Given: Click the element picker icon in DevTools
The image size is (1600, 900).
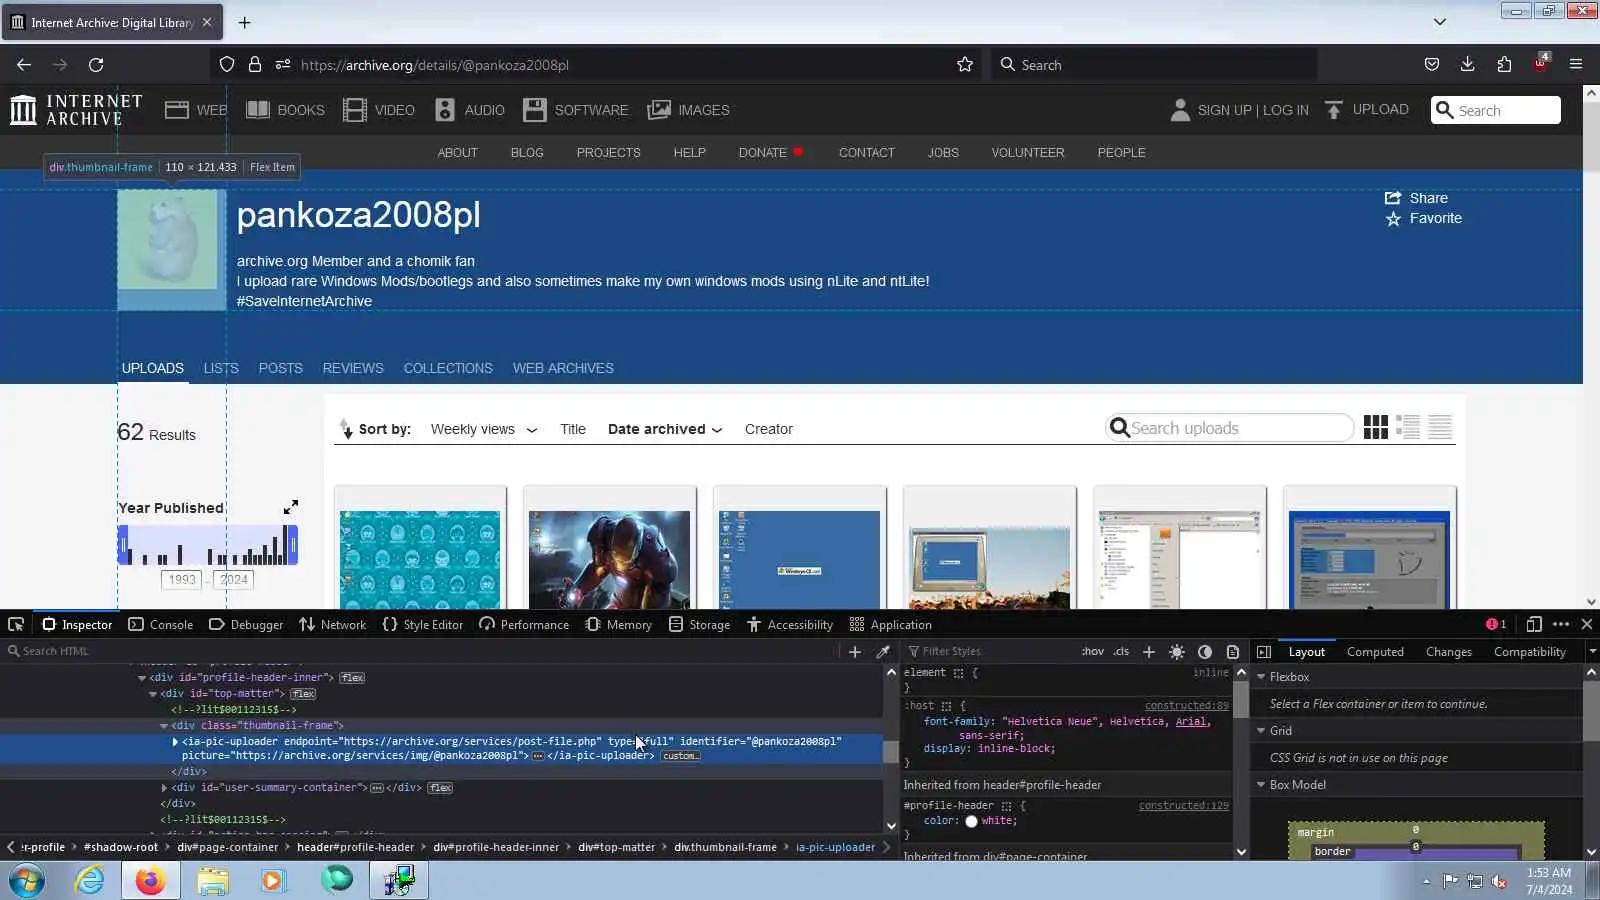Looking at the screenshot, I should [16, 624].
